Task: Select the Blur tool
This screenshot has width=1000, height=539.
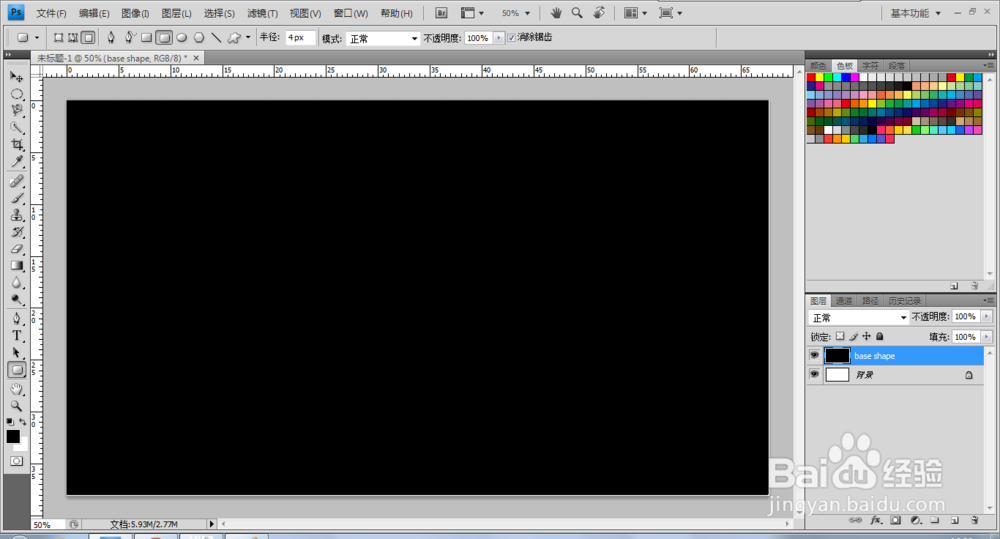Action: coord(17,283)
